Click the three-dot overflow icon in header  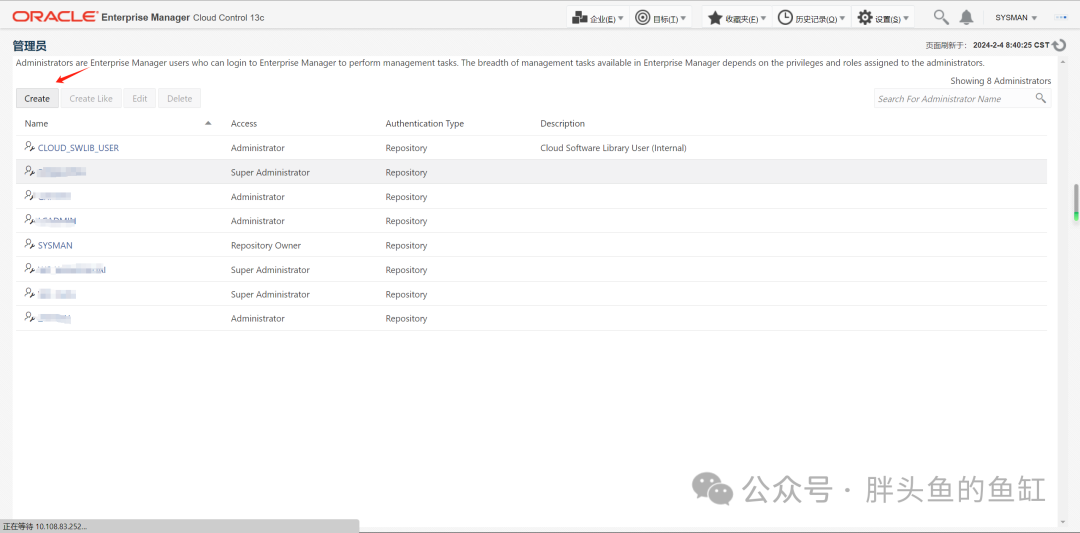coord(1060,17)
